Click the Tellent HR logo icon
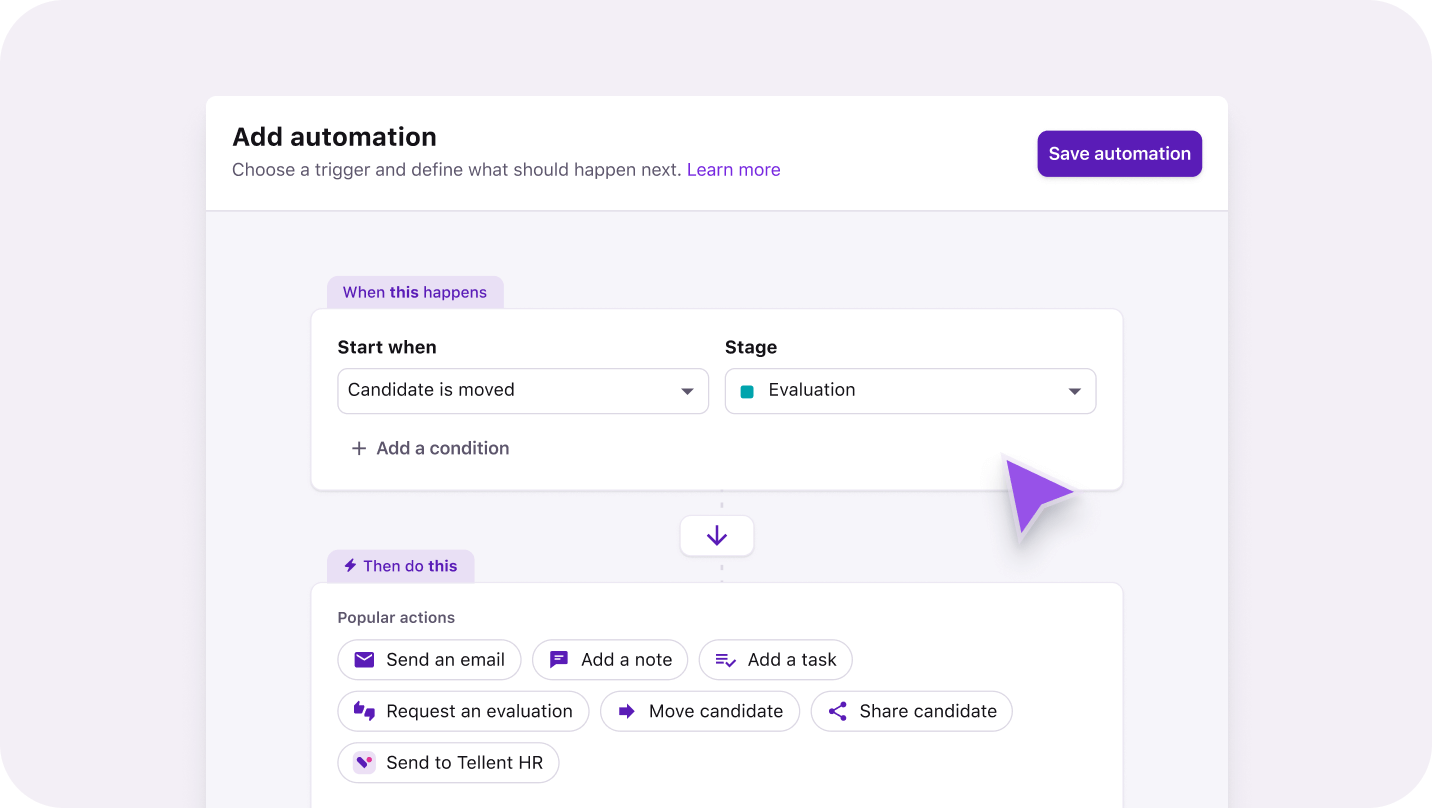The image size is (1432, 808). (364, 762)
